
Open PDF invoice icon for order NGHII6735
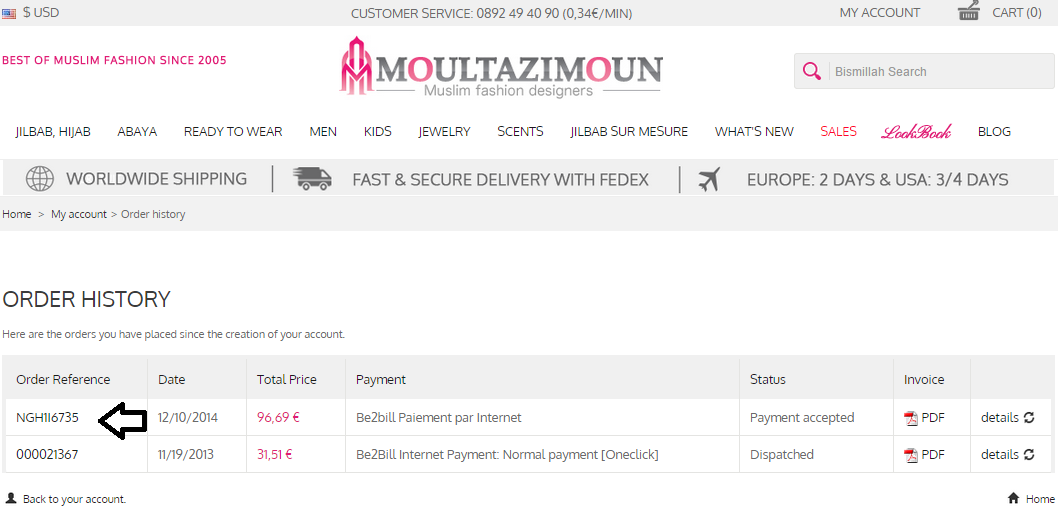pyautogui.click(x=912, y=418)
